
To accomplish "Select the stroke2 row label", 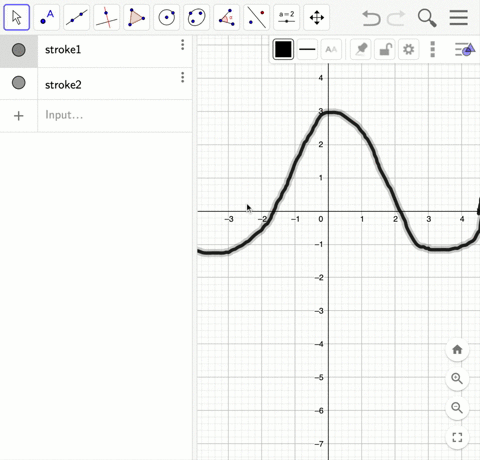I will click(x=63, y=85).
